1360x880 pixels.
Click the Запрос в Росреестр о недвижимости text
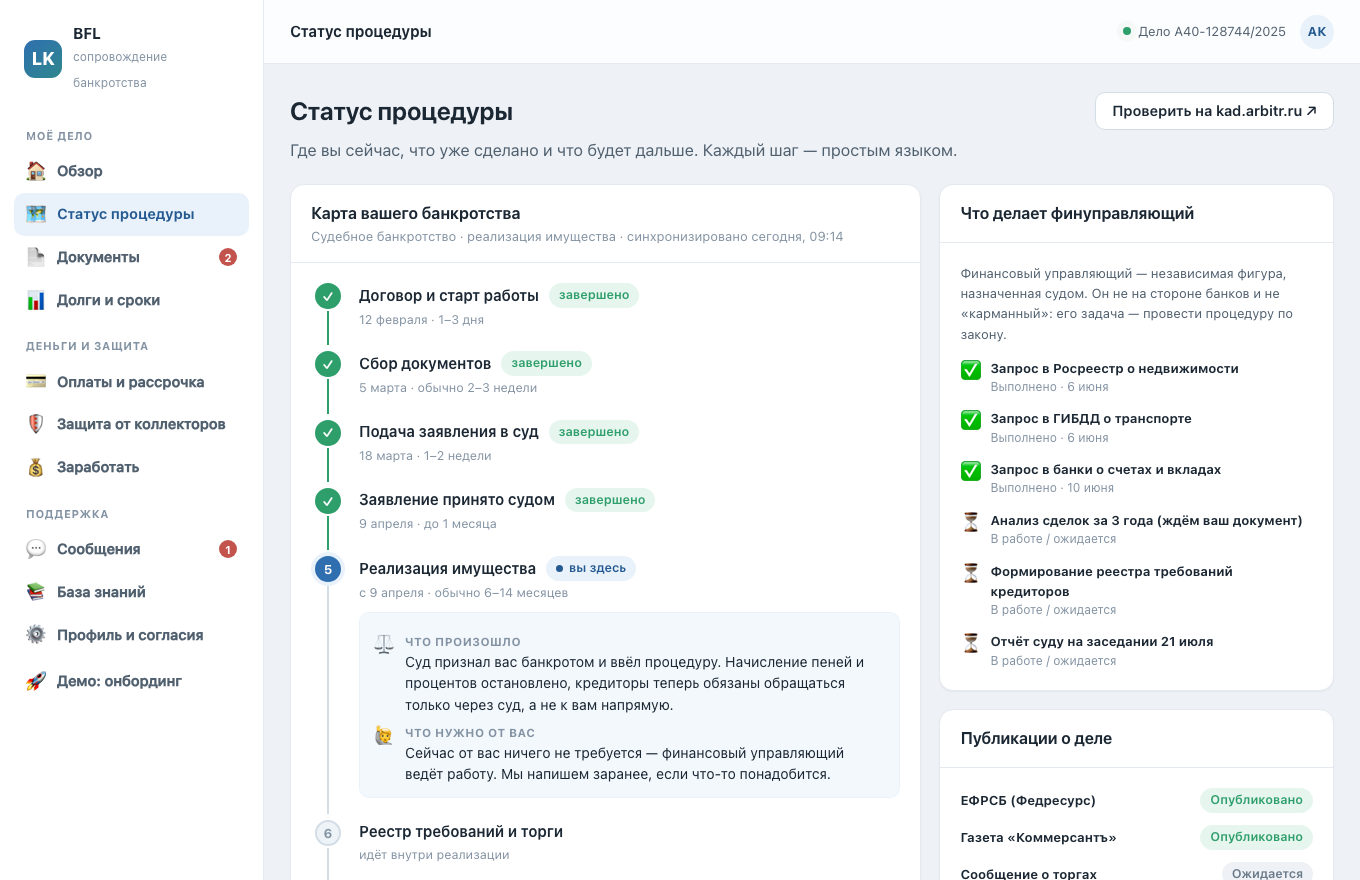click(x=1114, y=369)
